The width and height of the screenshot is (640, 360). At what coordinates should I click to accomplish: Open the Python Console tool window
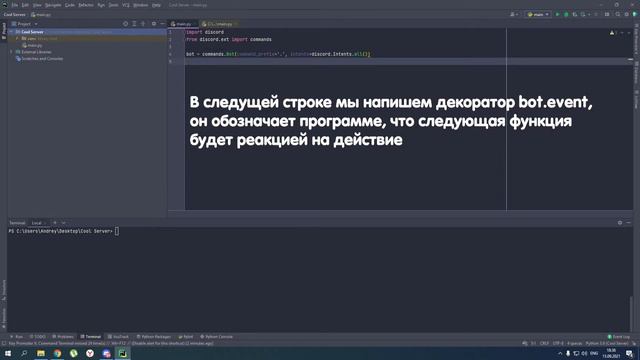click(217, 337)
